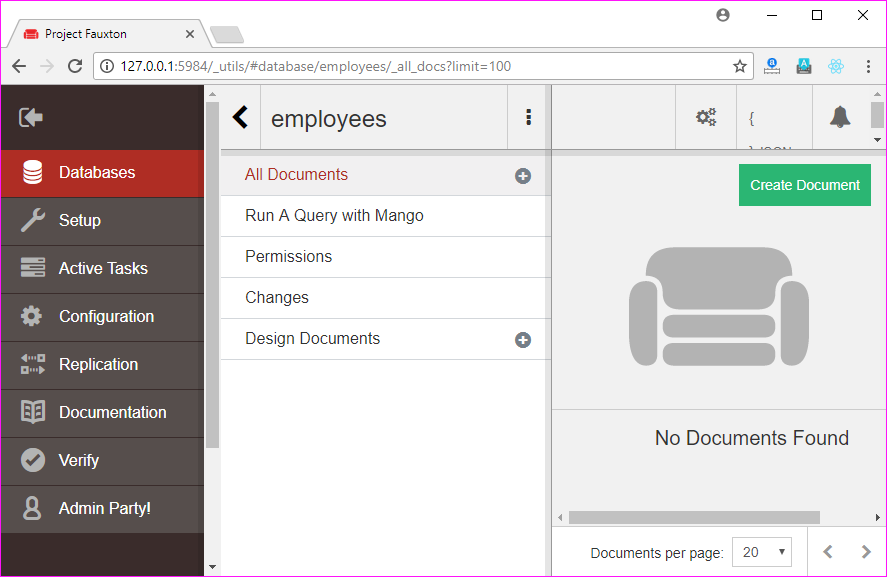Viewport: 887px width, 577px height.
Task: Click the address bar URL field
Action: [424, 67]
